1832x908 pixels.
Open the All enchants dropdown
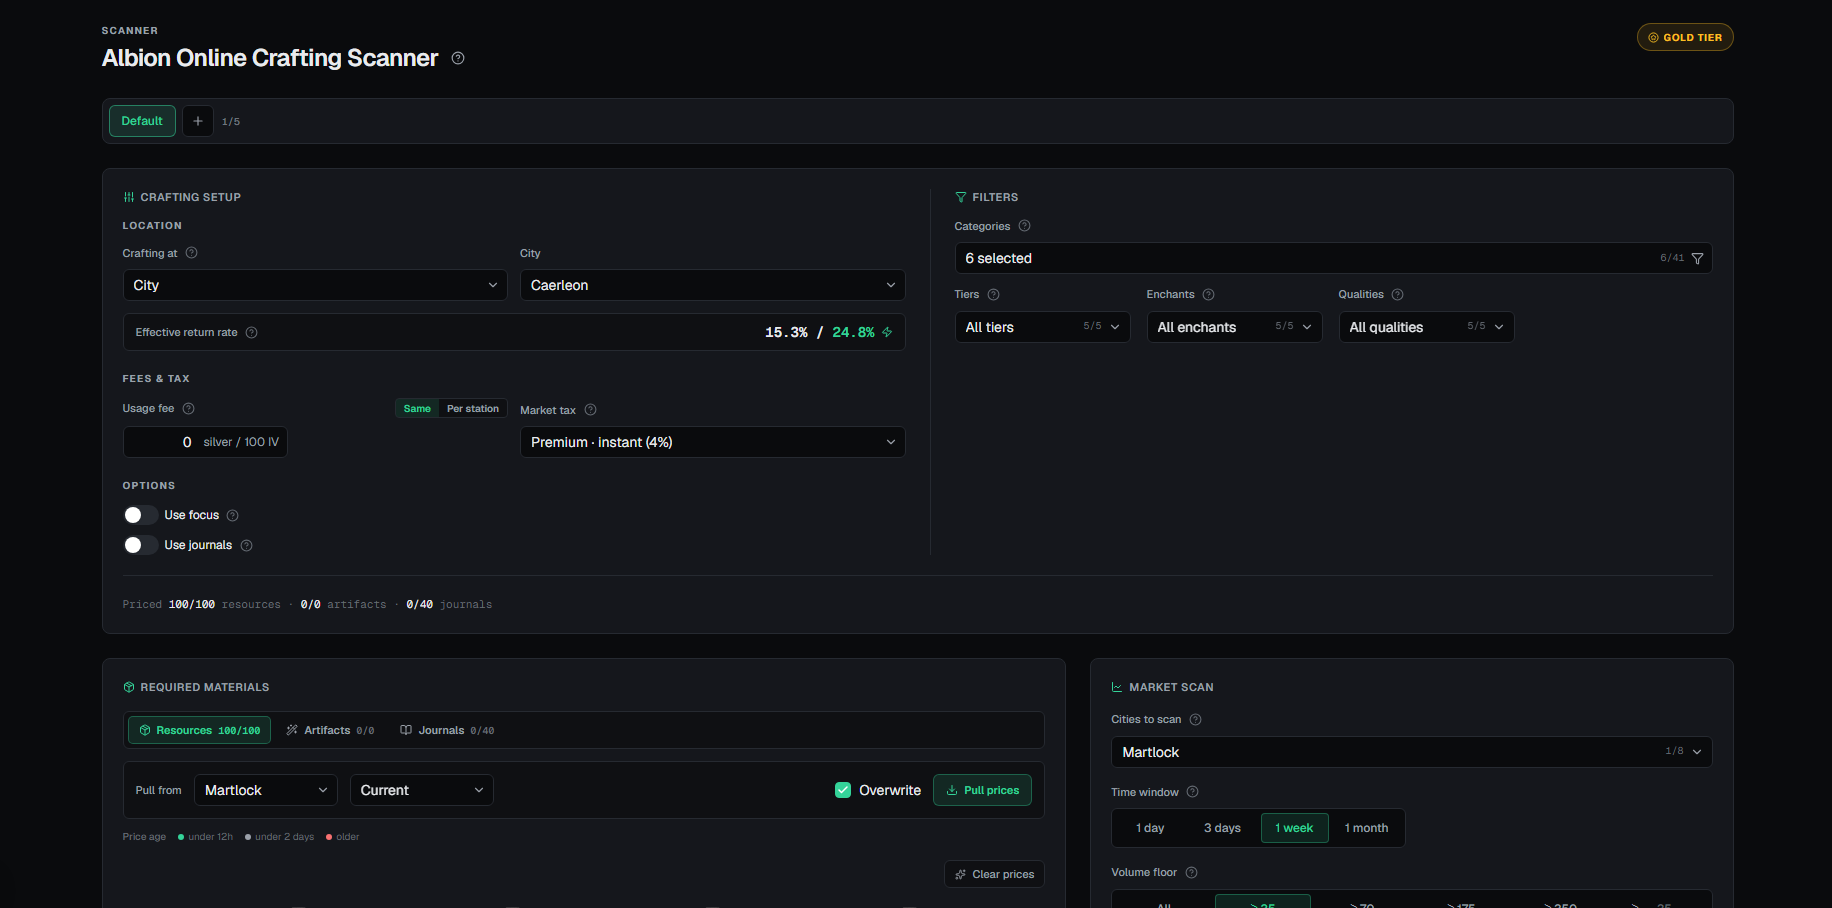[1234, 327]
